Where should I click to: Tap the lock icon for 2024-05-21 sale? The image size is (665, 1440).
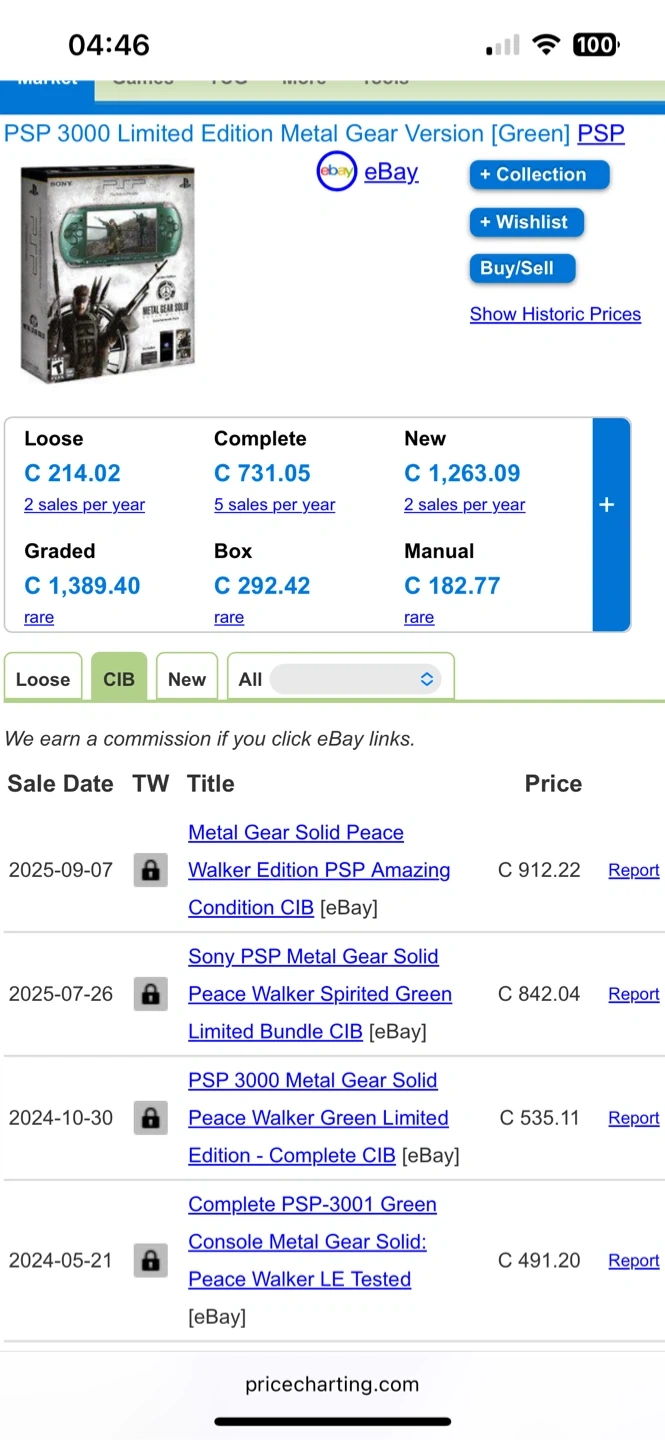(x=150, y=1260)
